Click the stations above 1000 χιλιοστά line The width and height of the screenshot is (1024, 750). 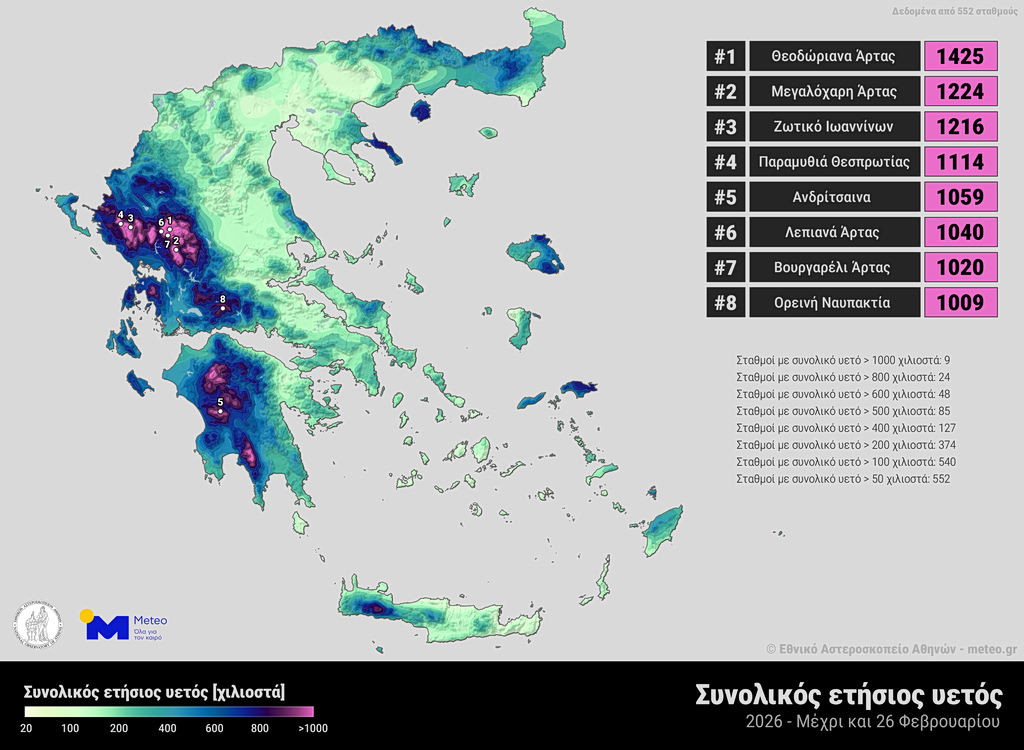tap(843, 359)
